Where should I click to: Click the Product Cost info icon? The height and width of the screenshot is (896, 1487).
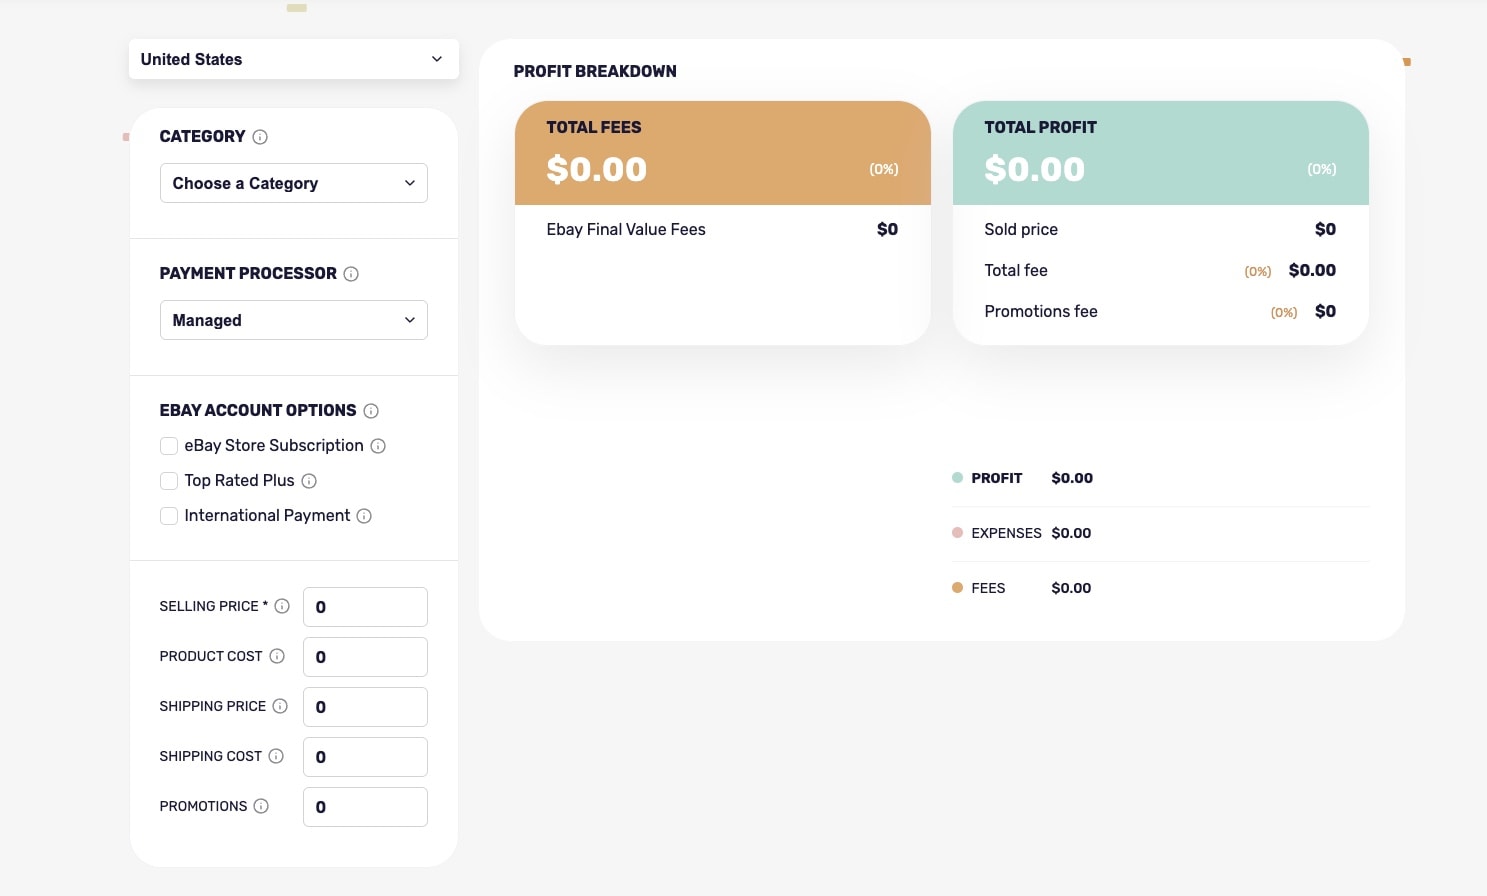[276, 656]
